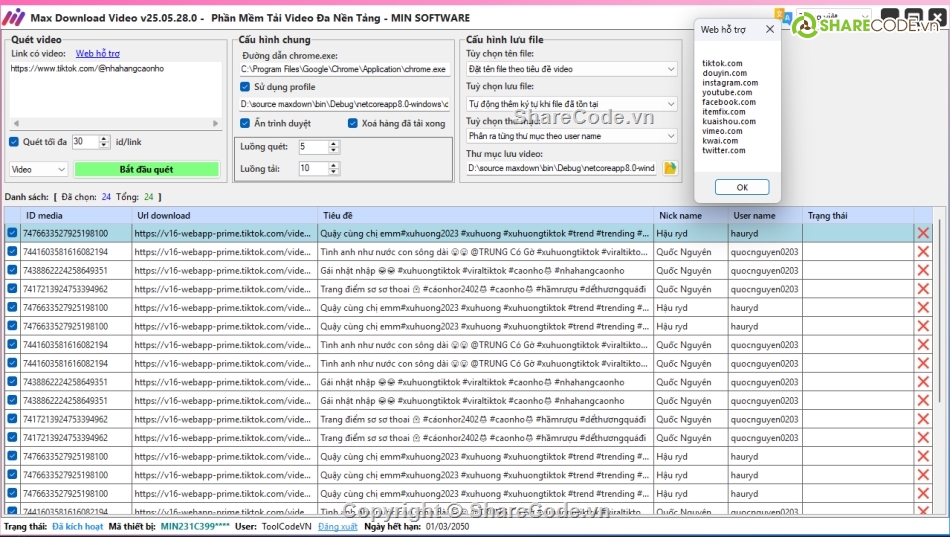The image size is (950, 537).
Task: Sort by User name column header
Action: [765, 215]
